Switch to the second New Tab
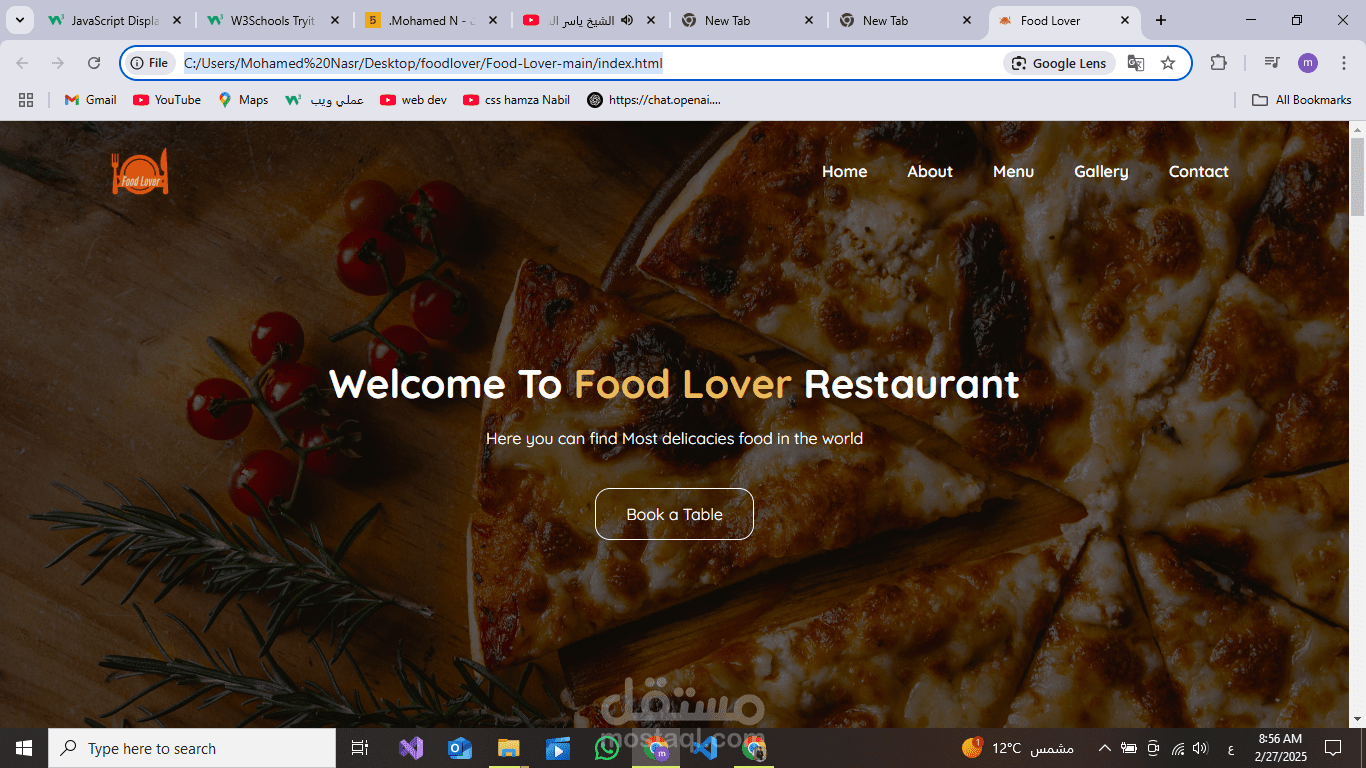 [906, 20]
